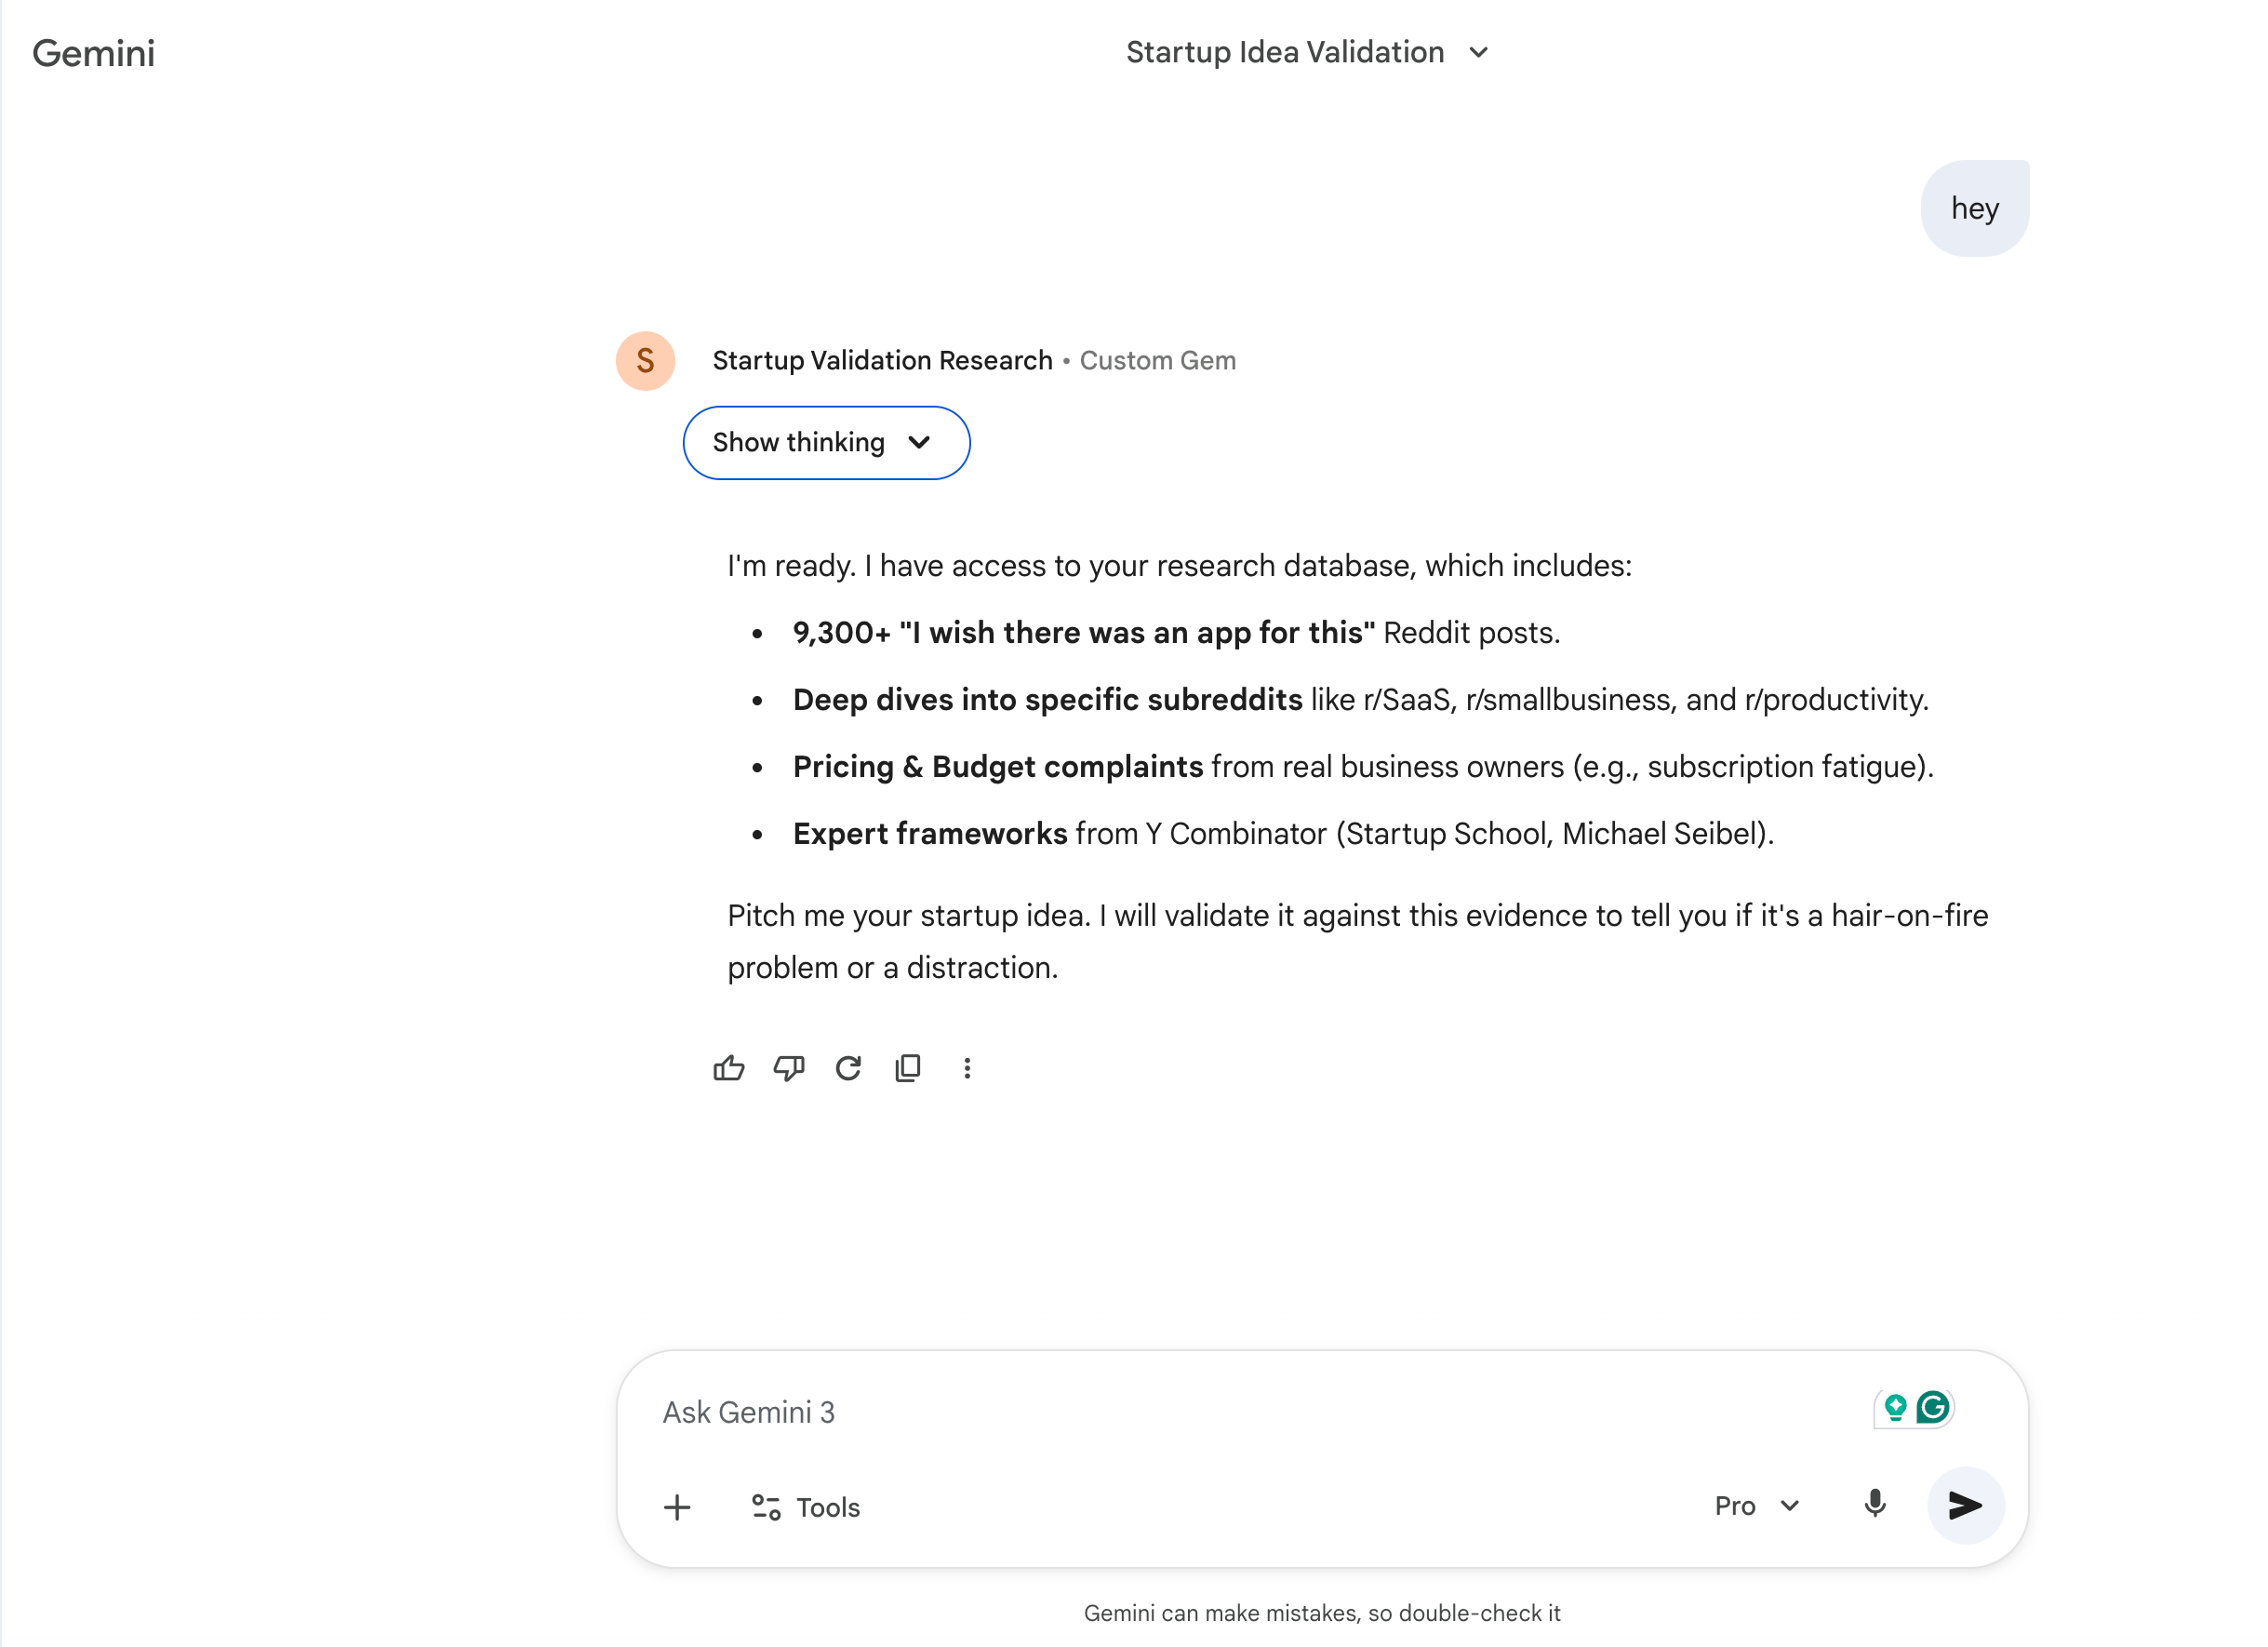This screenshot has width=2268, height=1647.
Task: Click the S gem avatar
Action: (x=645, y=360)
